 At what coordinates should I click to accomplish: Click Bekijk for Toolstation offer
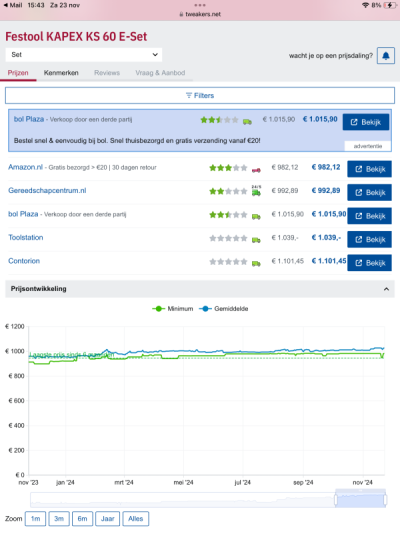pyautogui.click(x=369, y=239)
